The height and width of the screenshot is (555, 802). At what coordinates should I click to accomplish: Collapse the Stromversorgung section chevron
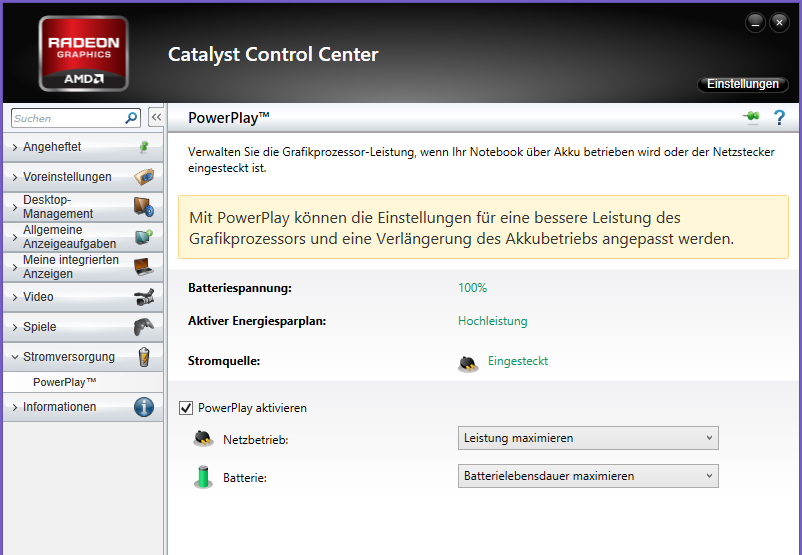(x=15, y=357)
